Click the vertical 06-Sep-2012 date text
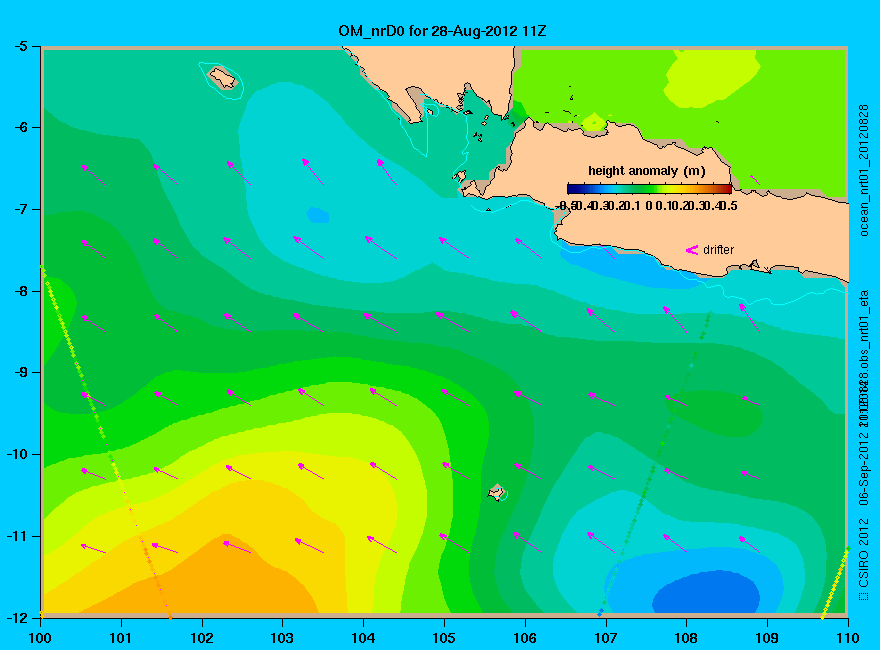 click(864, 466)
